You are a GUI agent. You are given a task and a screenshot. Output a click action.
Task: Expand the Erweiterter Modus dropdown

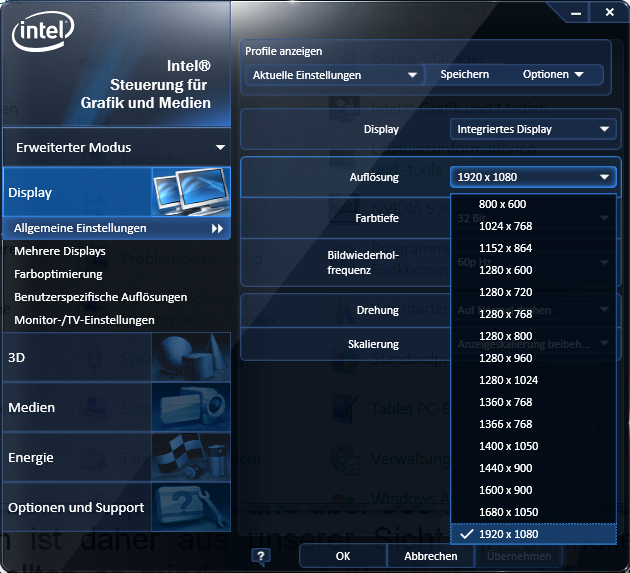tap(117, 147)
